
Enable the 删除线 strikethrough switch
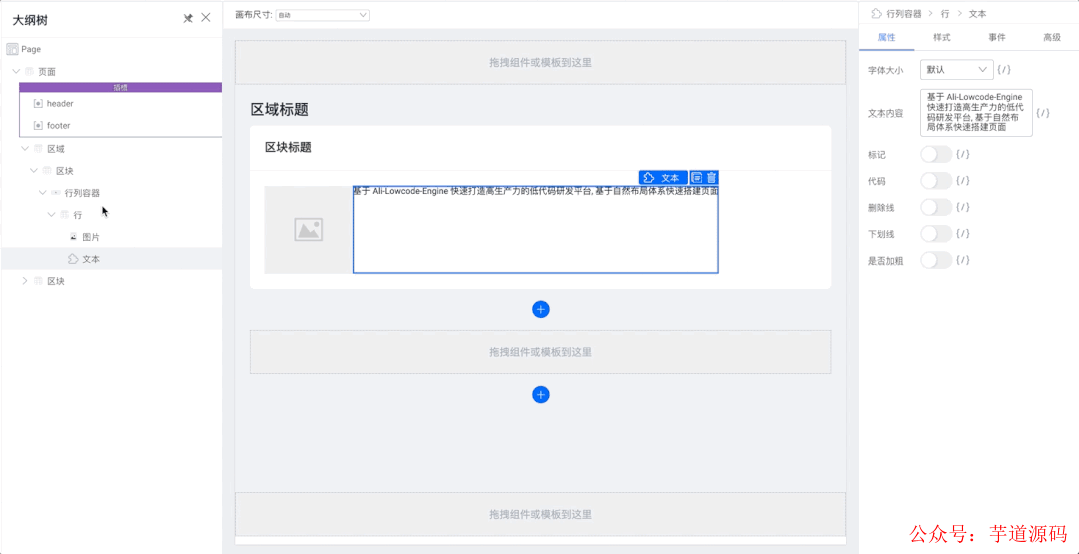tap(936, 207)
